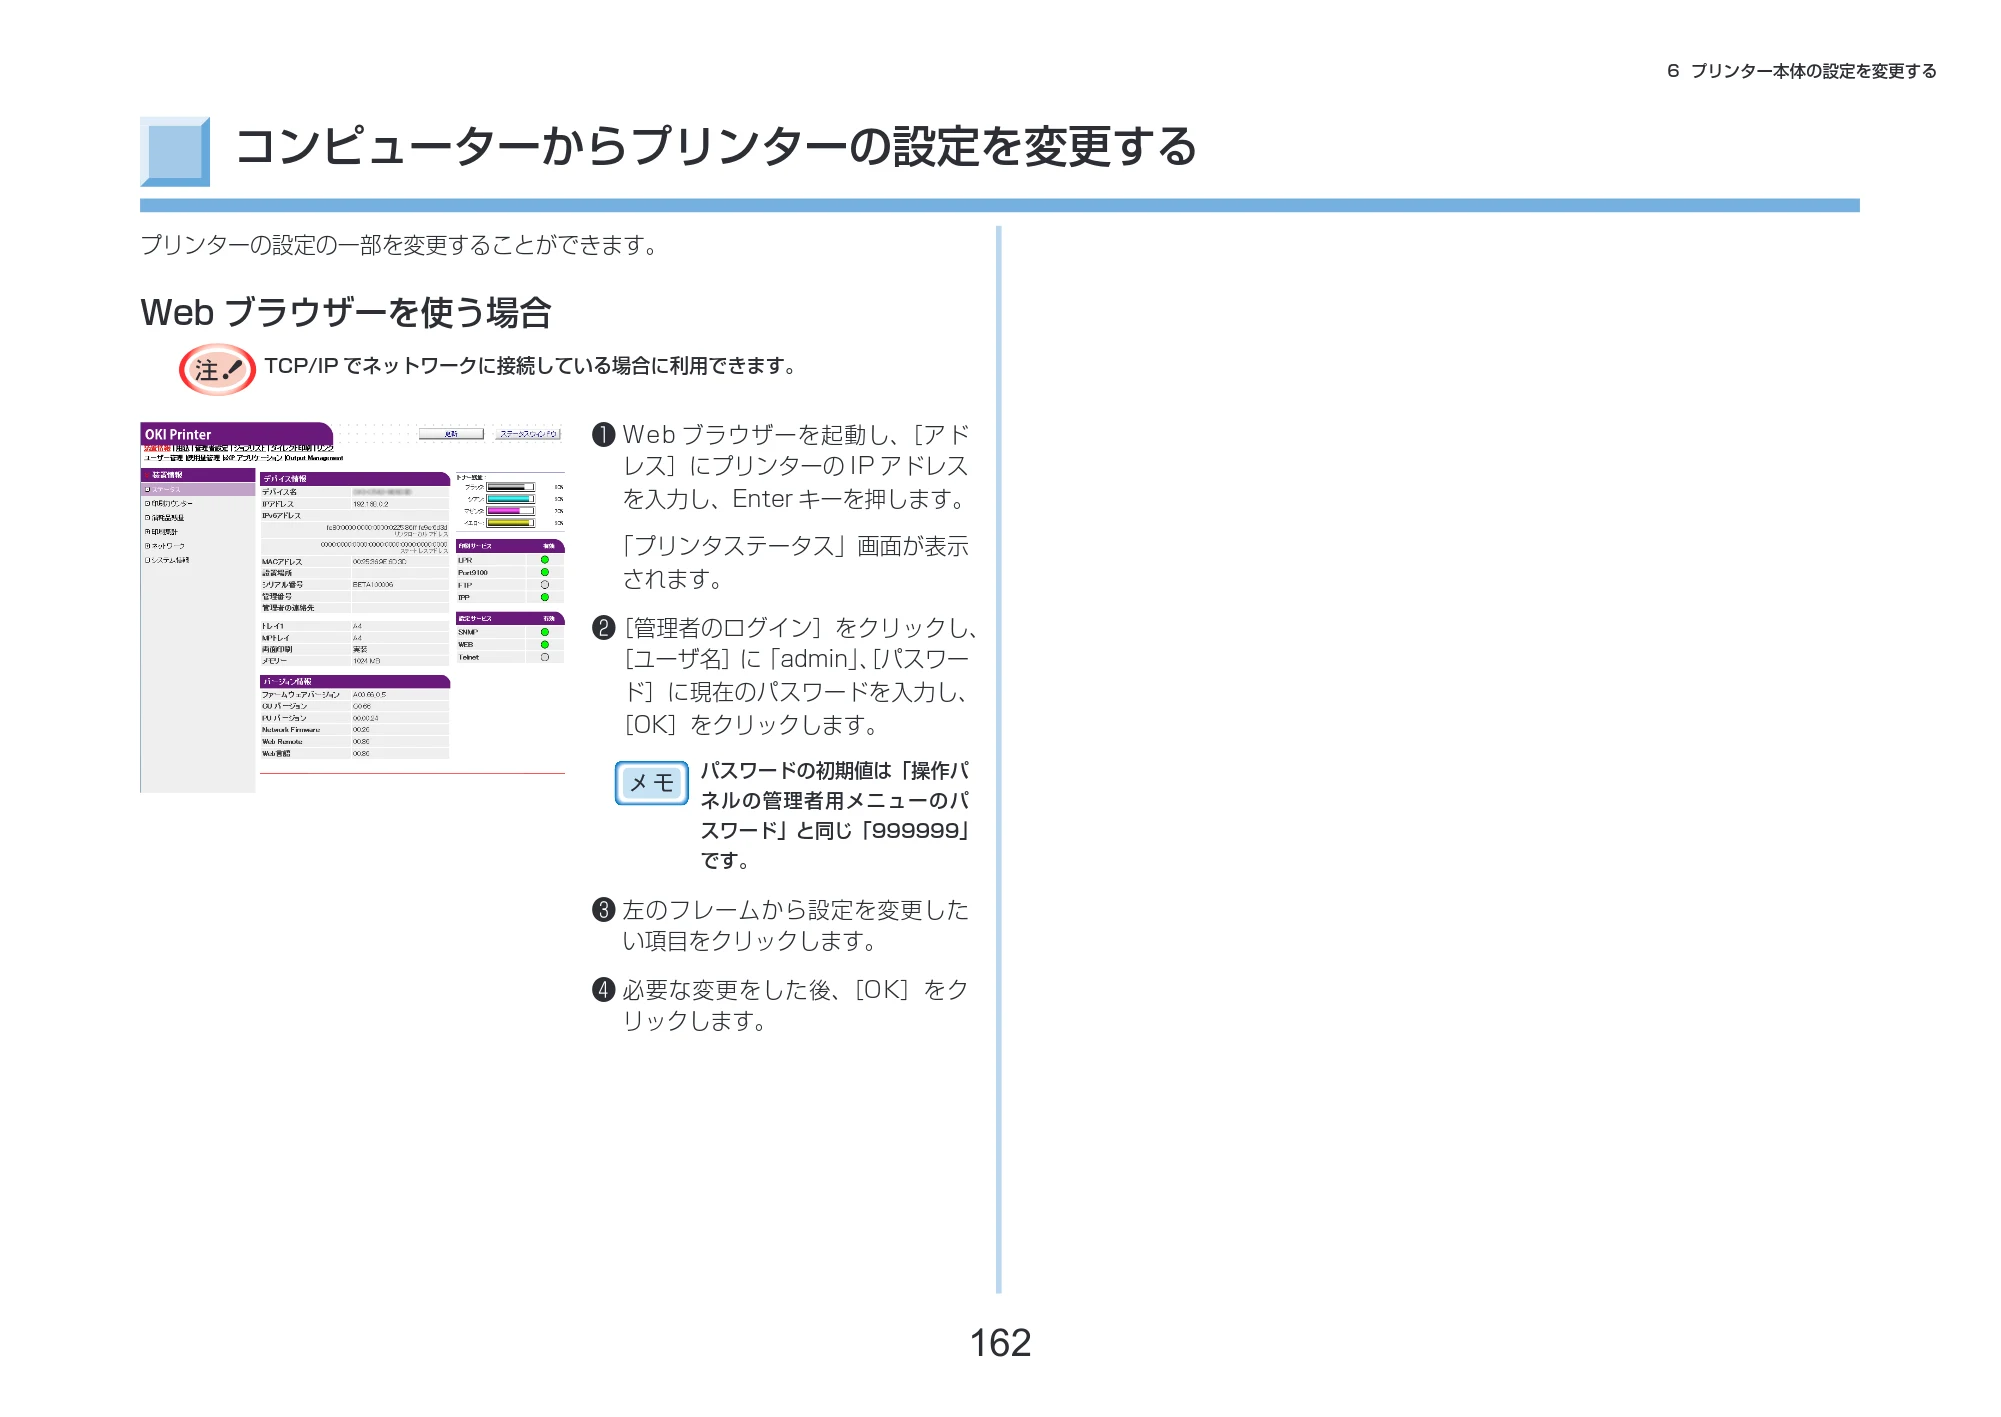Click the green WEB status indicator
Viewport: 2001px width, 1417px height.
[545, 645]
